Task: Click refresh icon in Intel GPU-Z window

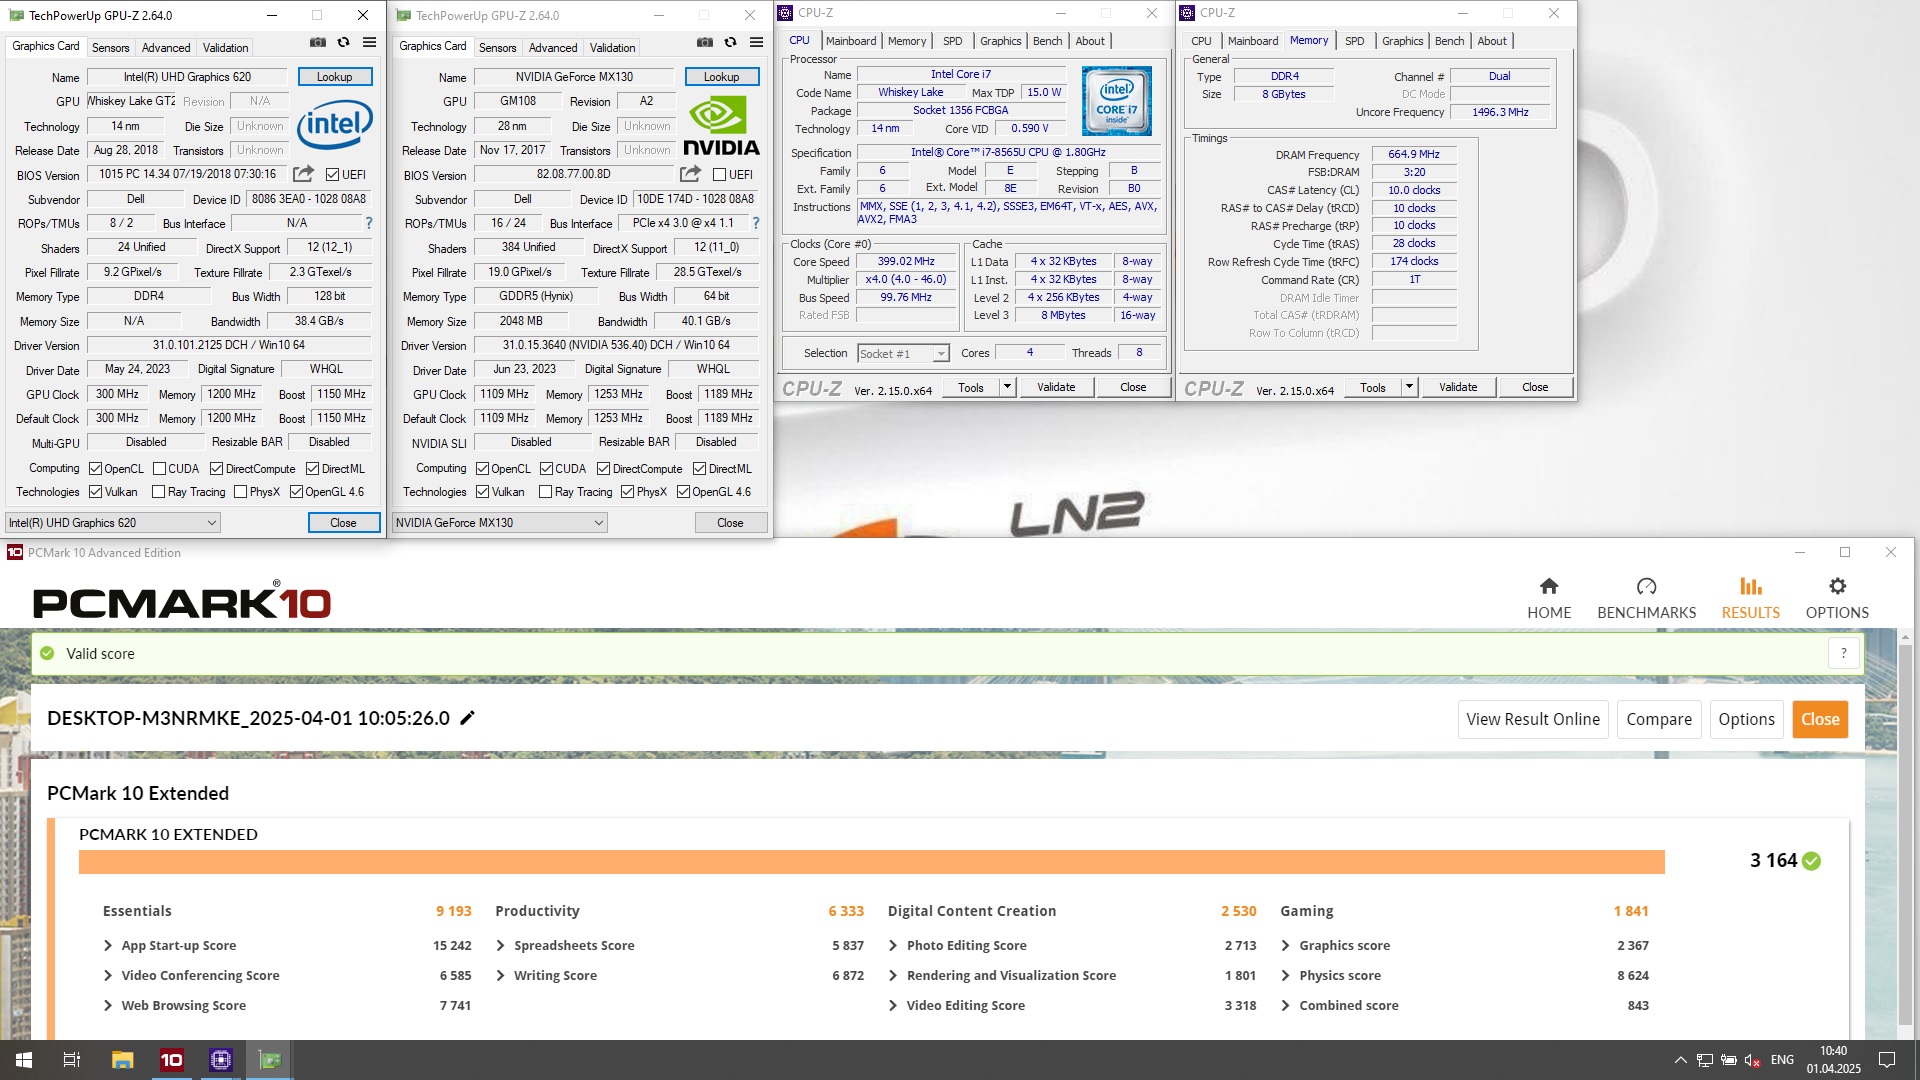Action: click(x=343, y=42)
